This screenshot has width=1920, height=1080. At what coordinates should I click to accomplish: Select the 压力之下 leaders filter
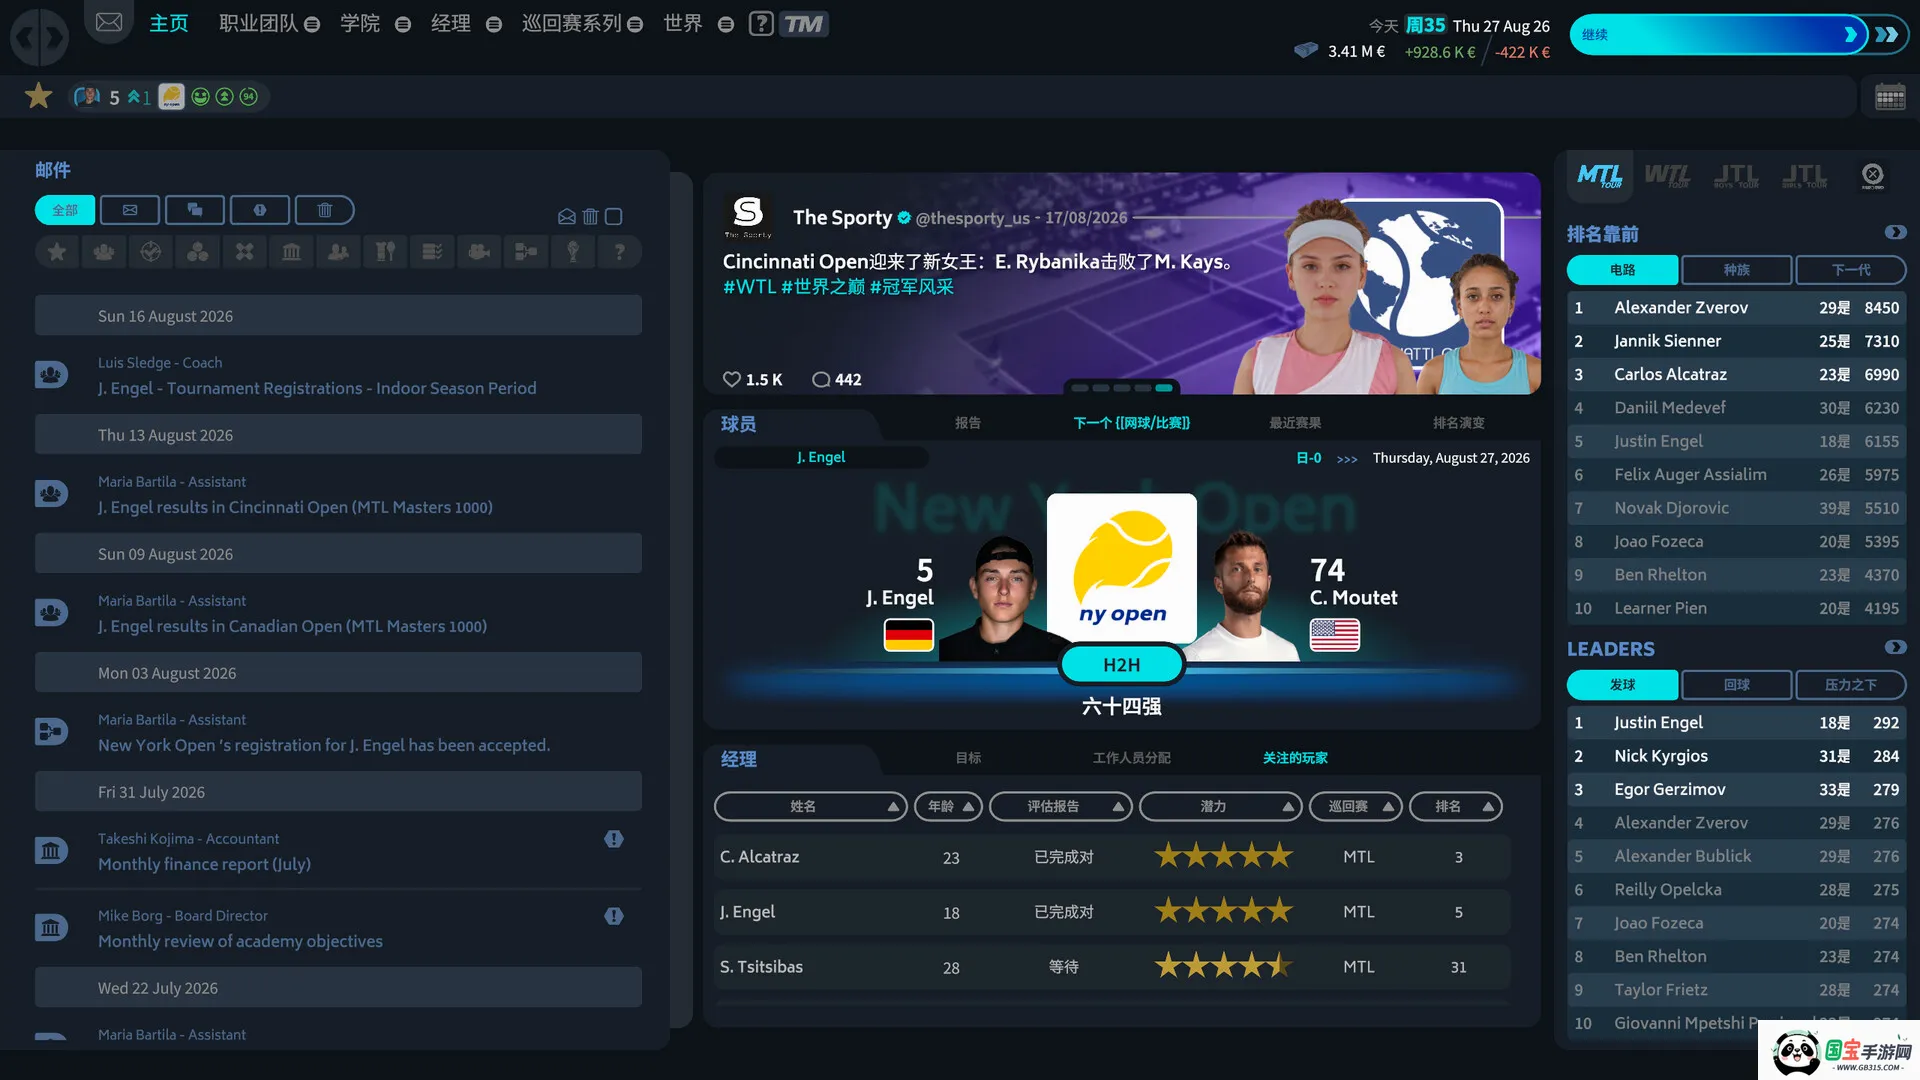pos(1850,685)
